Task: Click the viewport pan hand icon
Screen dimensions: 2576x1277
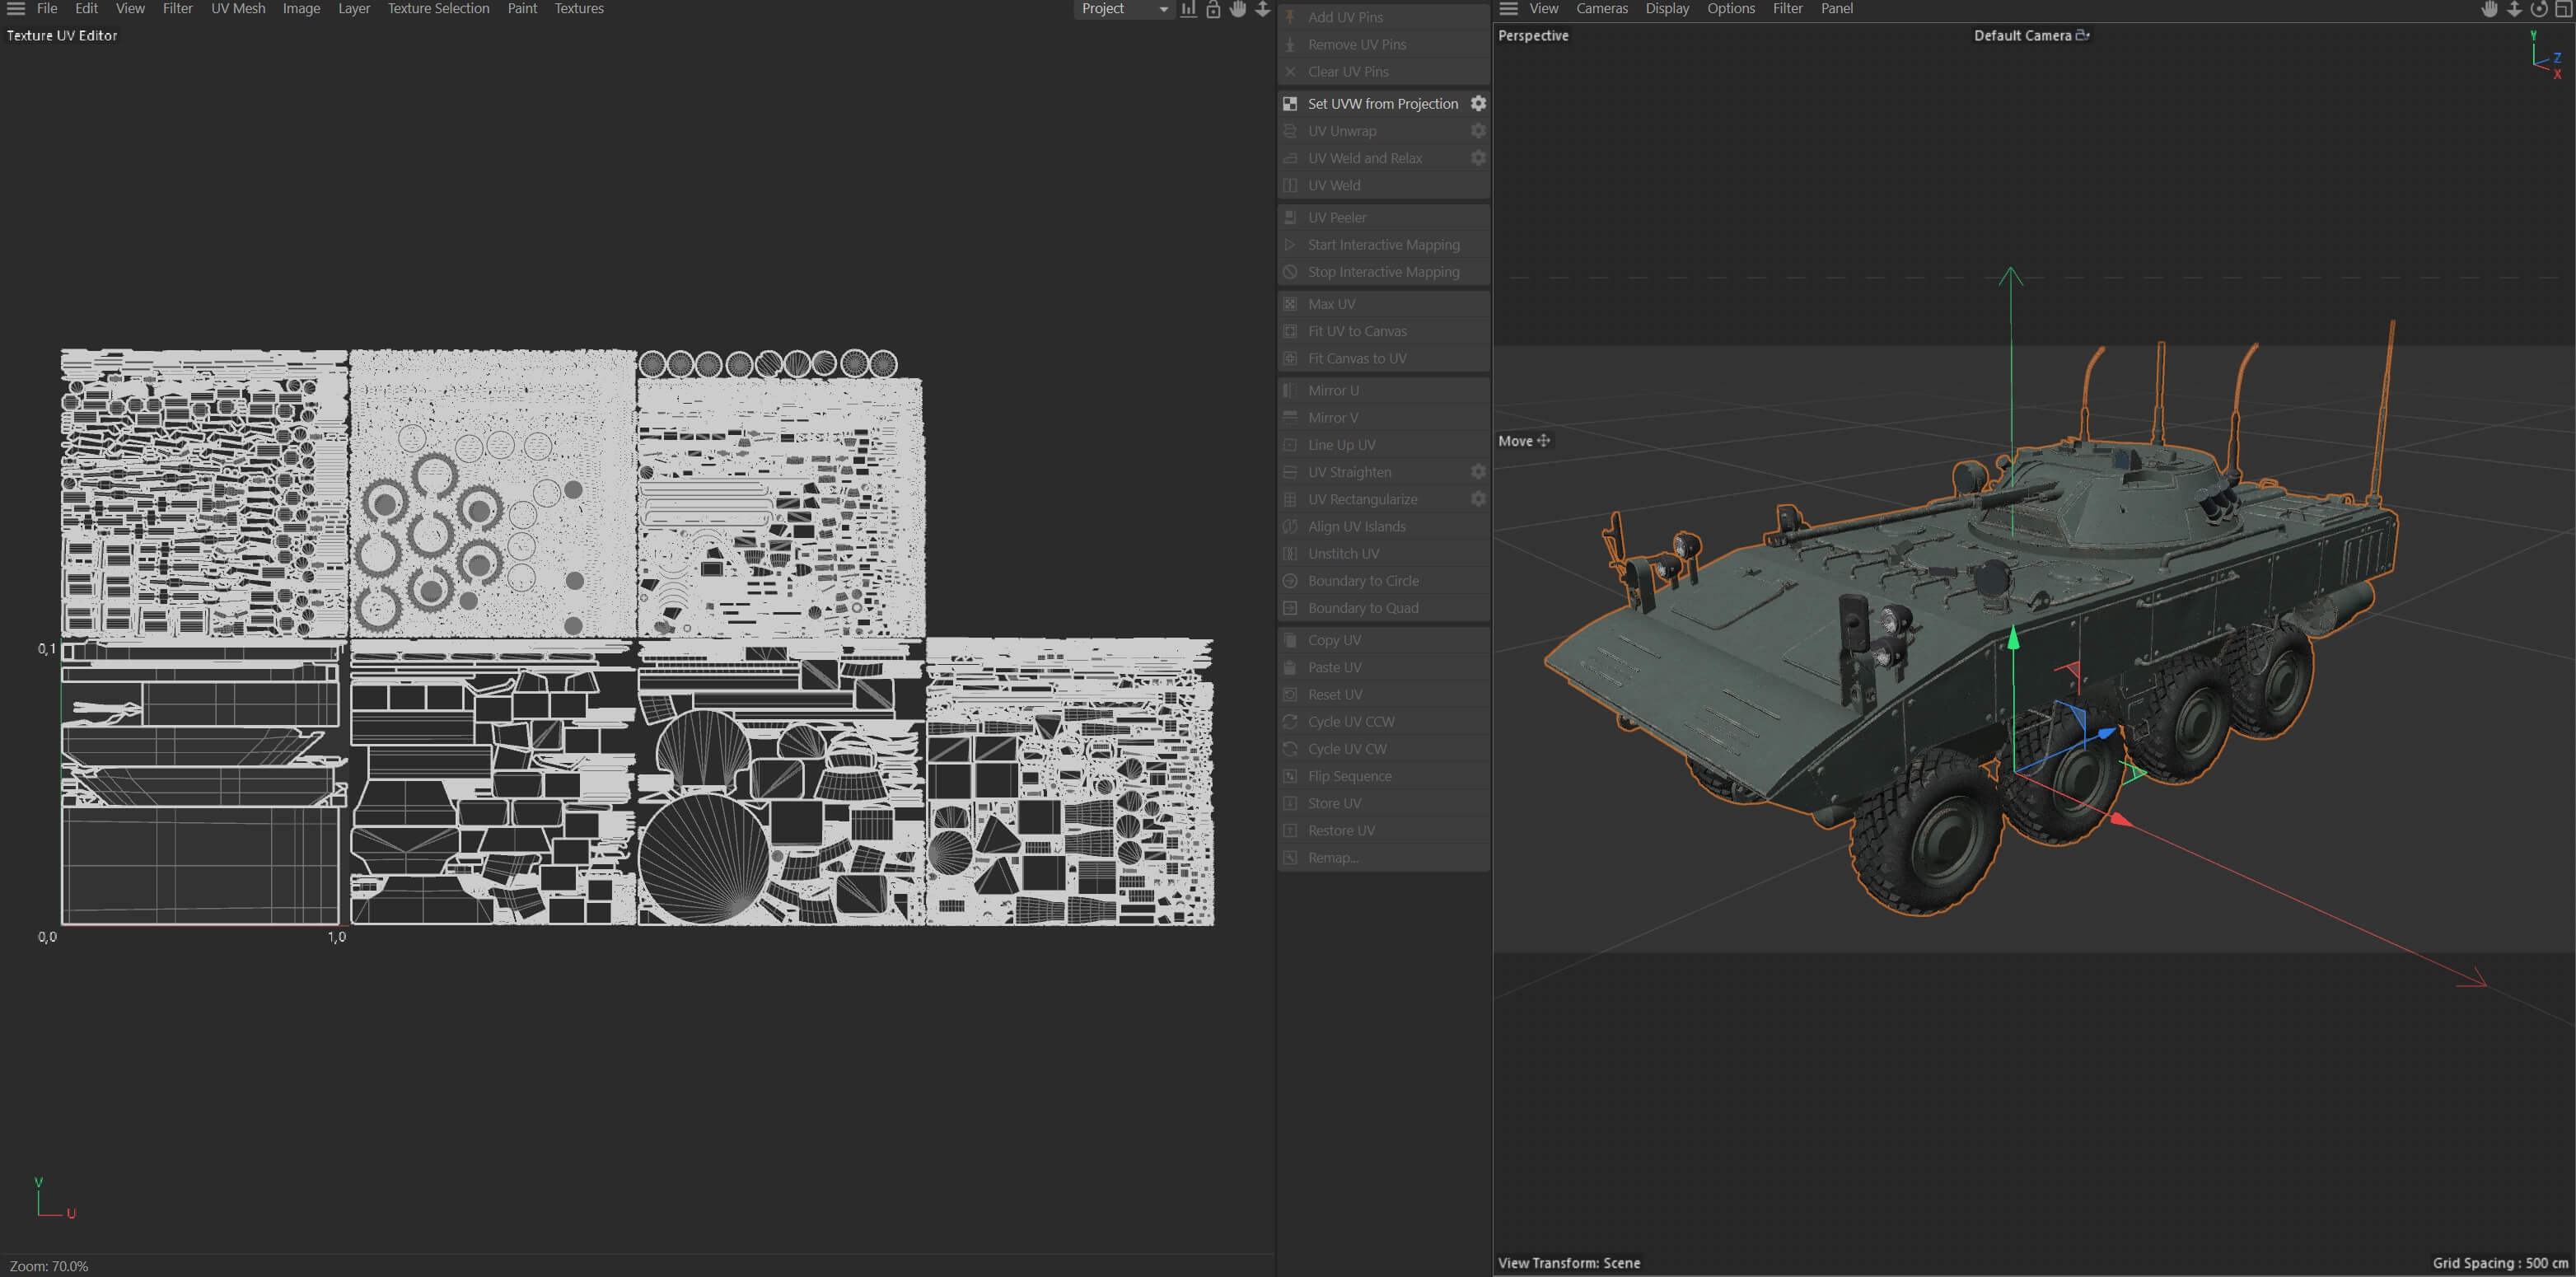Action: coord(2489,9)
